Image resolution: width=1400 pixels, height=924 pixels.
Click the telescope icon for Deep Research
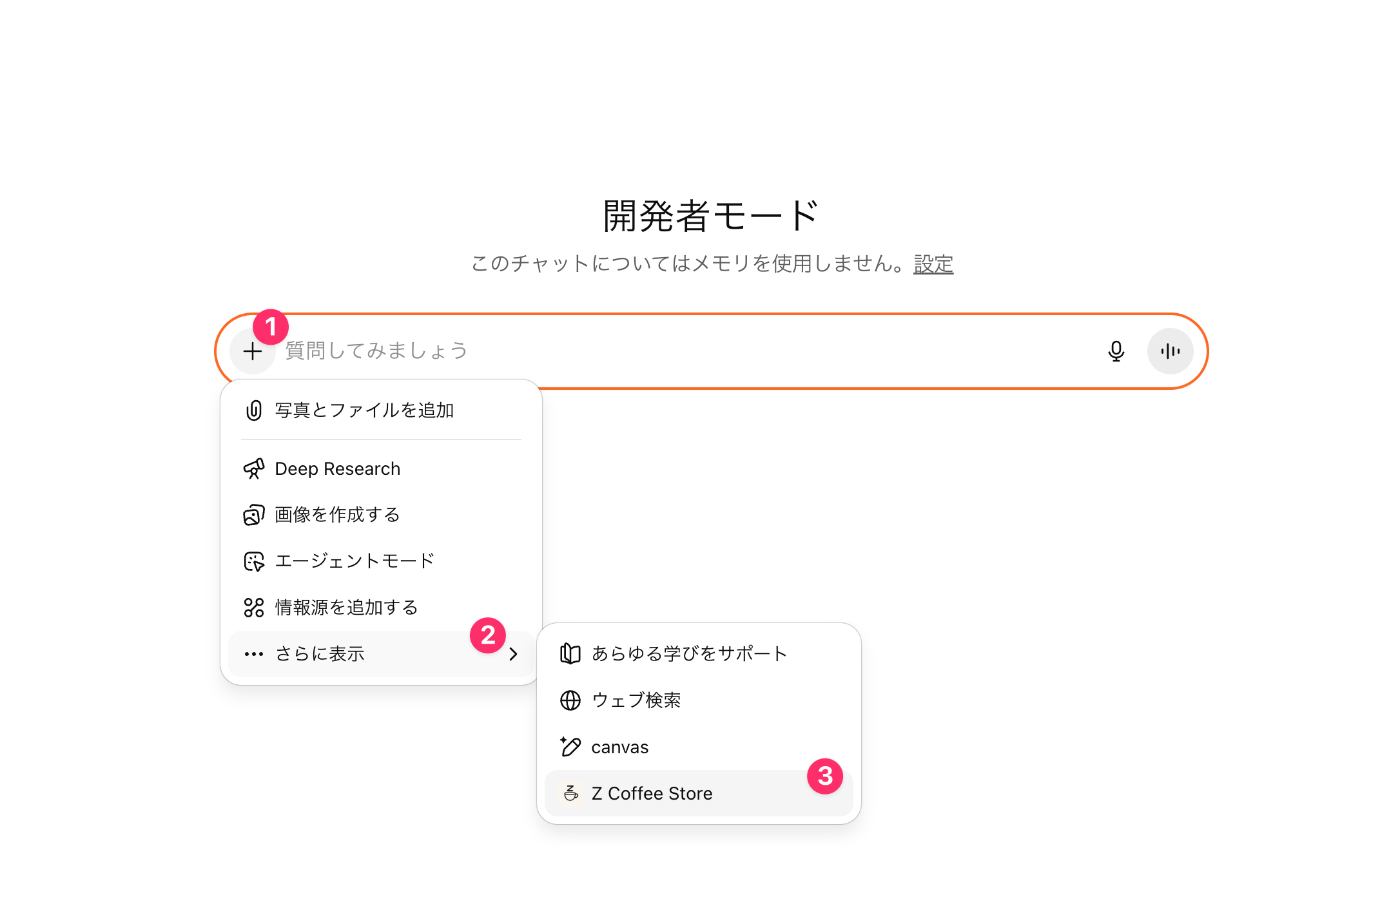click(x=253, y=468)
